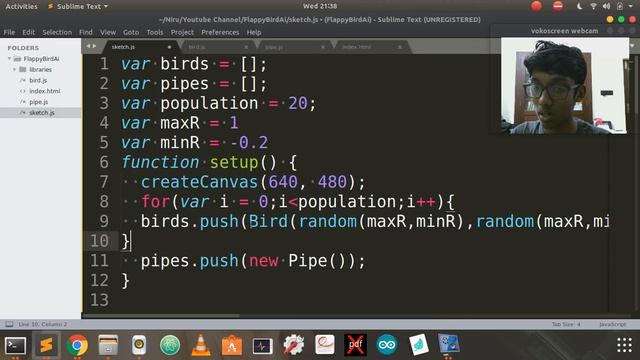Click the unsaved dot on sketch.js tab
The height and width of the screenshot is (360, 640).
coord(169,47)
